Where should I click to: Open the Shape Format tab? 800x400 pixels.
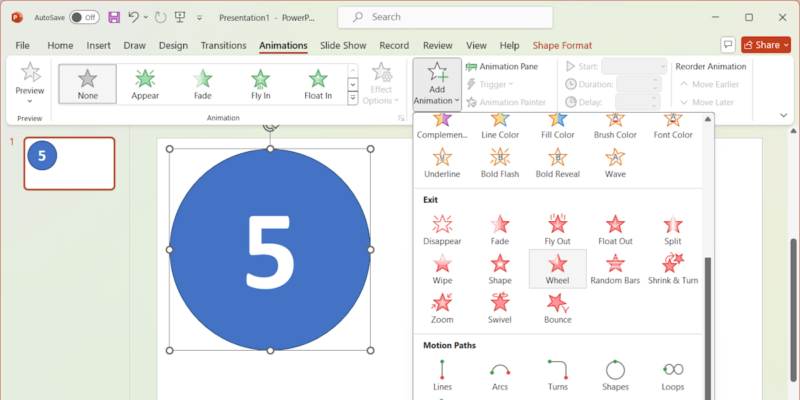click(x=562, y=45)
